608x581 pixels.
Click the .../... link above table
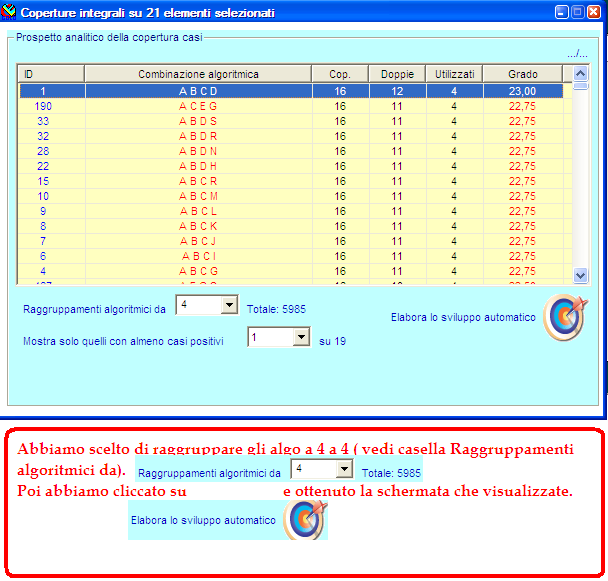pyautogui.click(x=577, y=54)
